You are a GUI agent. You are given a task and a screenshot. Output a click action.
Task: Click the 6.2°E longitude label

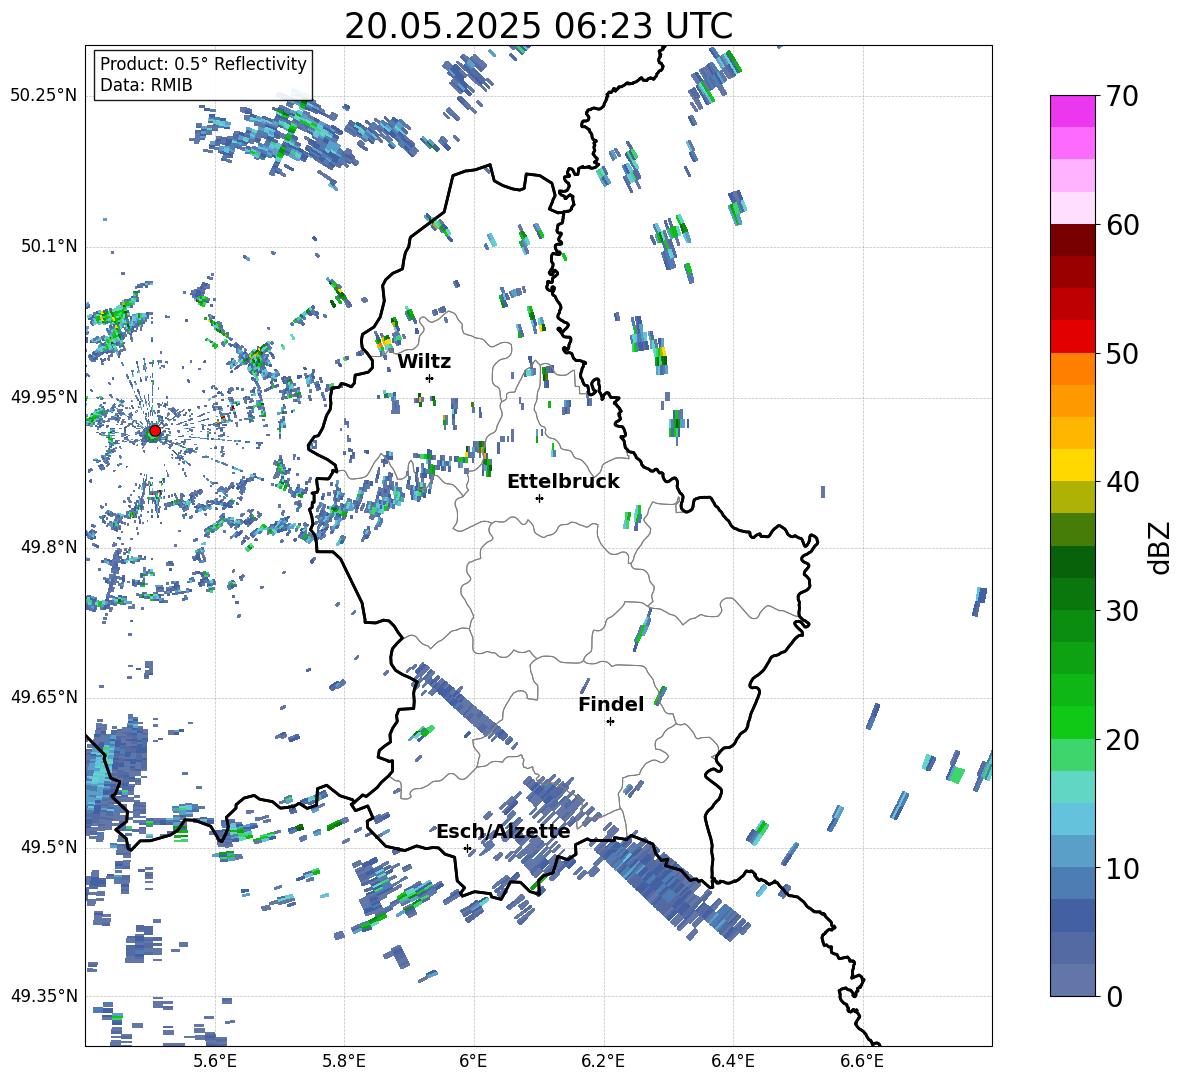tap(603, 1061)
